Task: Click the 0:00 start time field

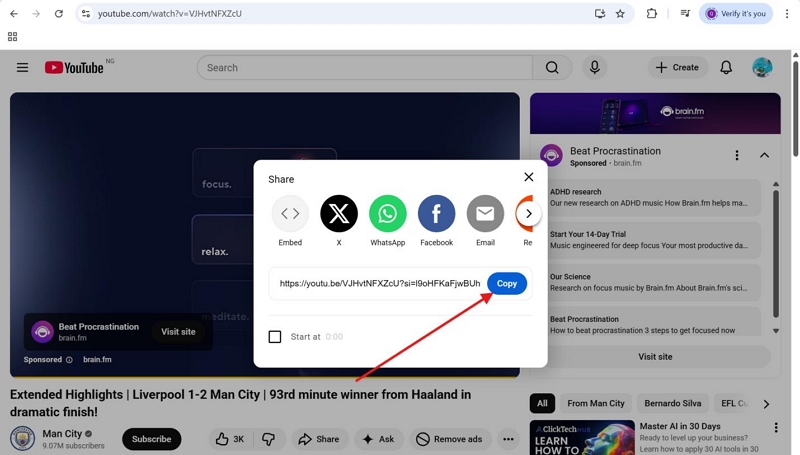Action: coord(334,337)
